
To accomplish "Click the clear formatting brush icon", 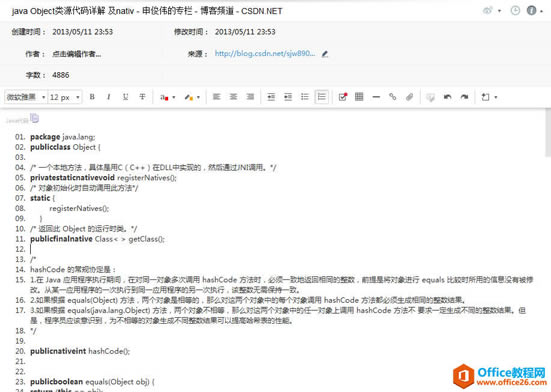I will click(430, 97).
